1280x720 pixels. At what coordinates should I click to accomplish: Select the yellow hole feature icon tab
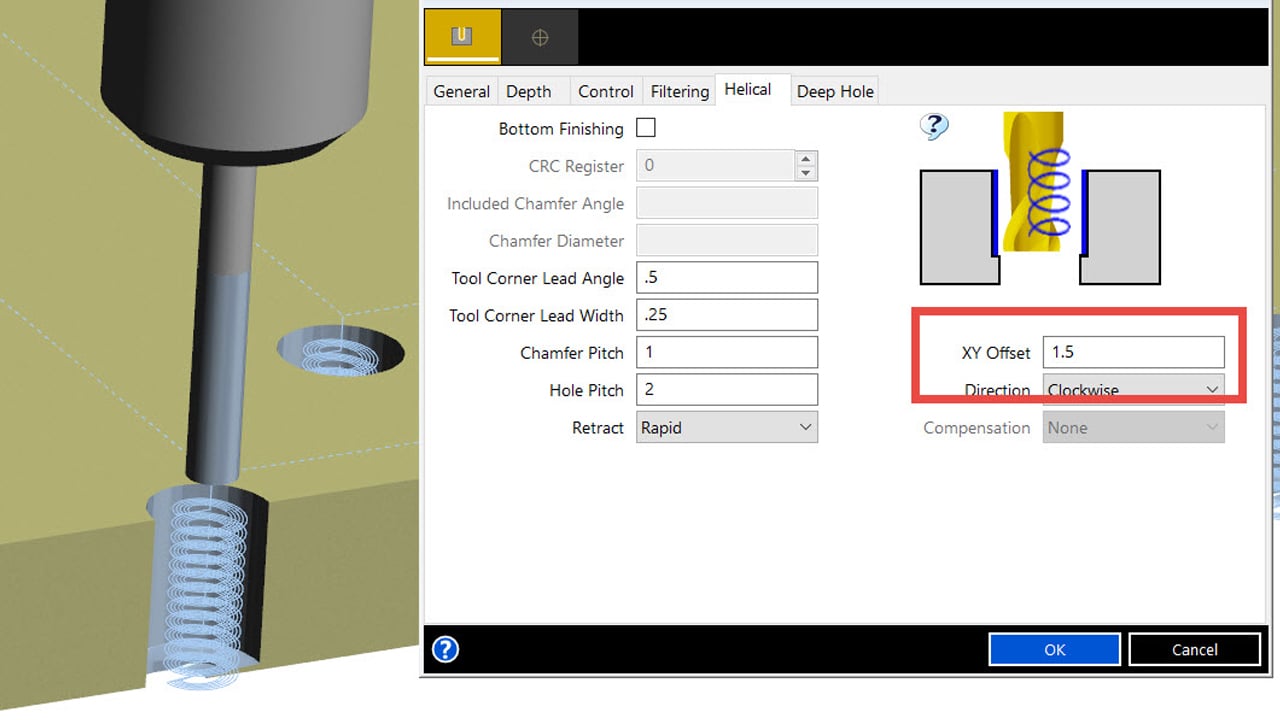(461, 37)
